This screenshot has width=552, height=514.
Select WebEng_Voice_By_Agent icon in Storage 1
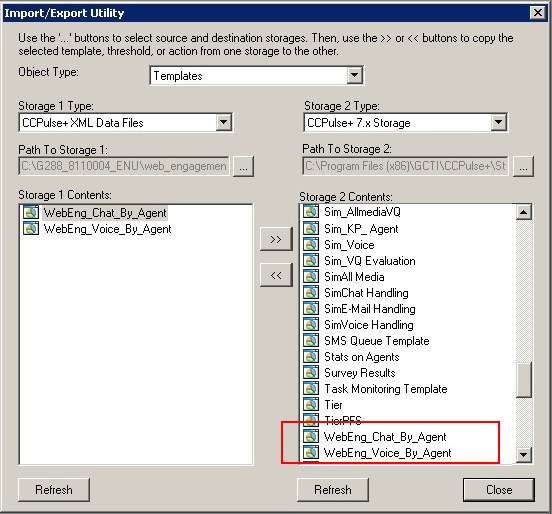pos(31,228)
